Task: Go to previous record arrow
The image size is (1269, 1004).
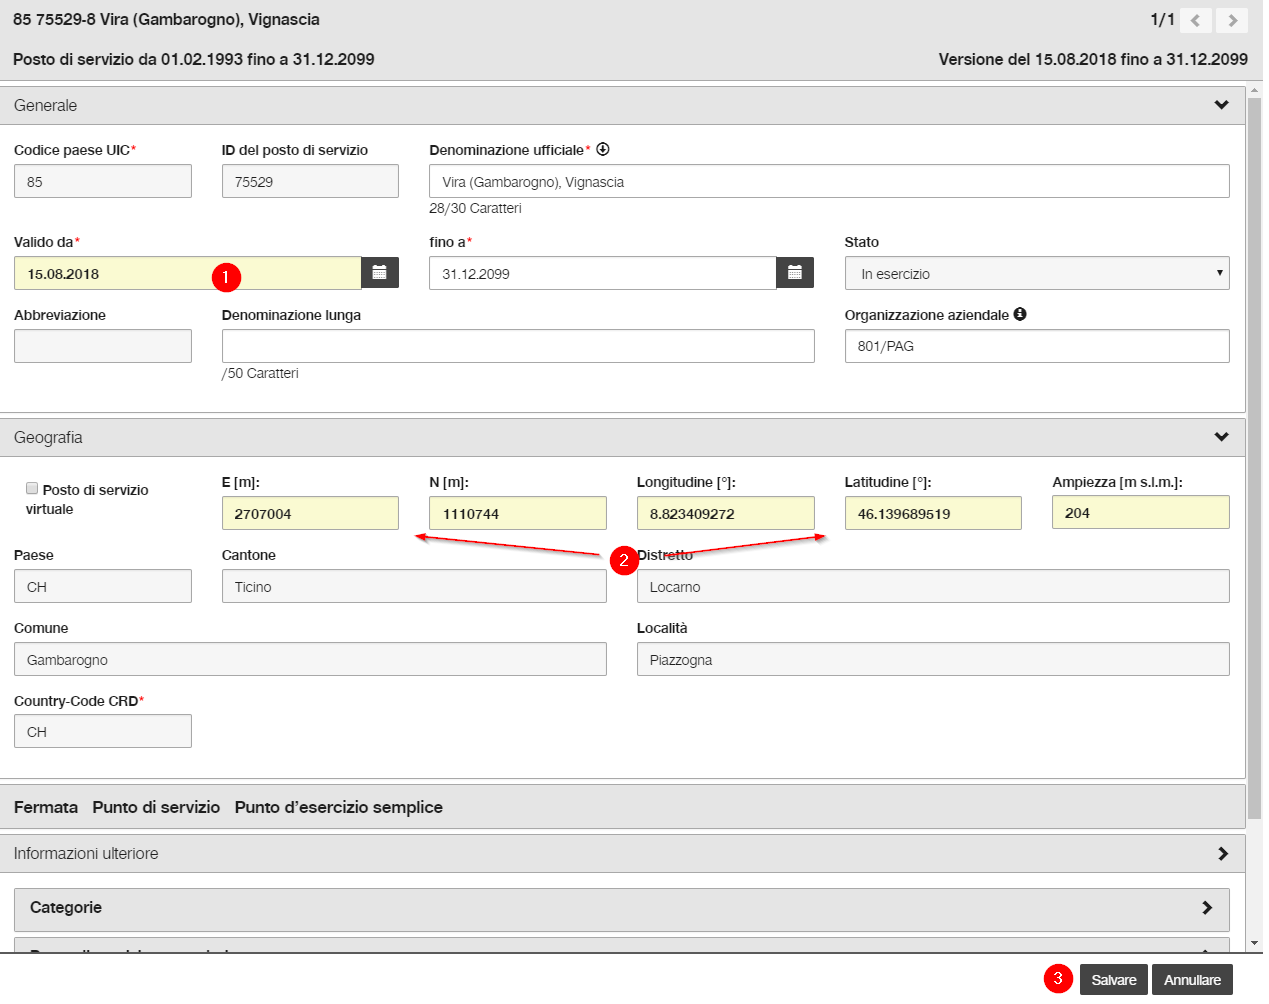Action: click(x=1196, y=20)
